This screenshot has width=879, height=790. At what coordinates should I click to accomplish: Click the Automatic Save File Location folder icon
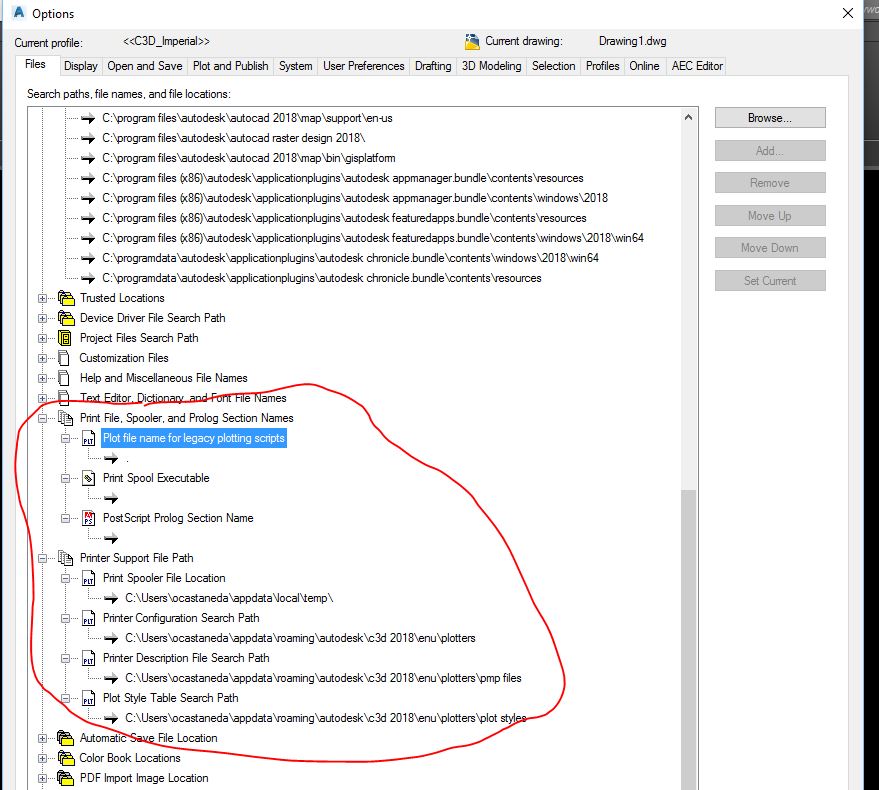coord(66,738)
